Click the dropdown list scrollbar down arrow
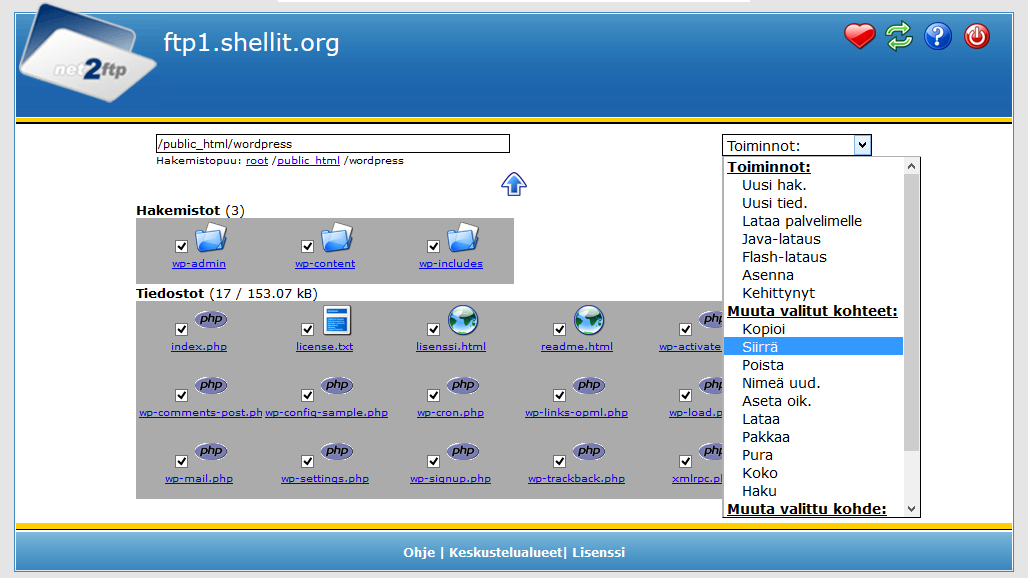Image resolution: width=1028 pixels, height=578 pixels. [911, 509]
